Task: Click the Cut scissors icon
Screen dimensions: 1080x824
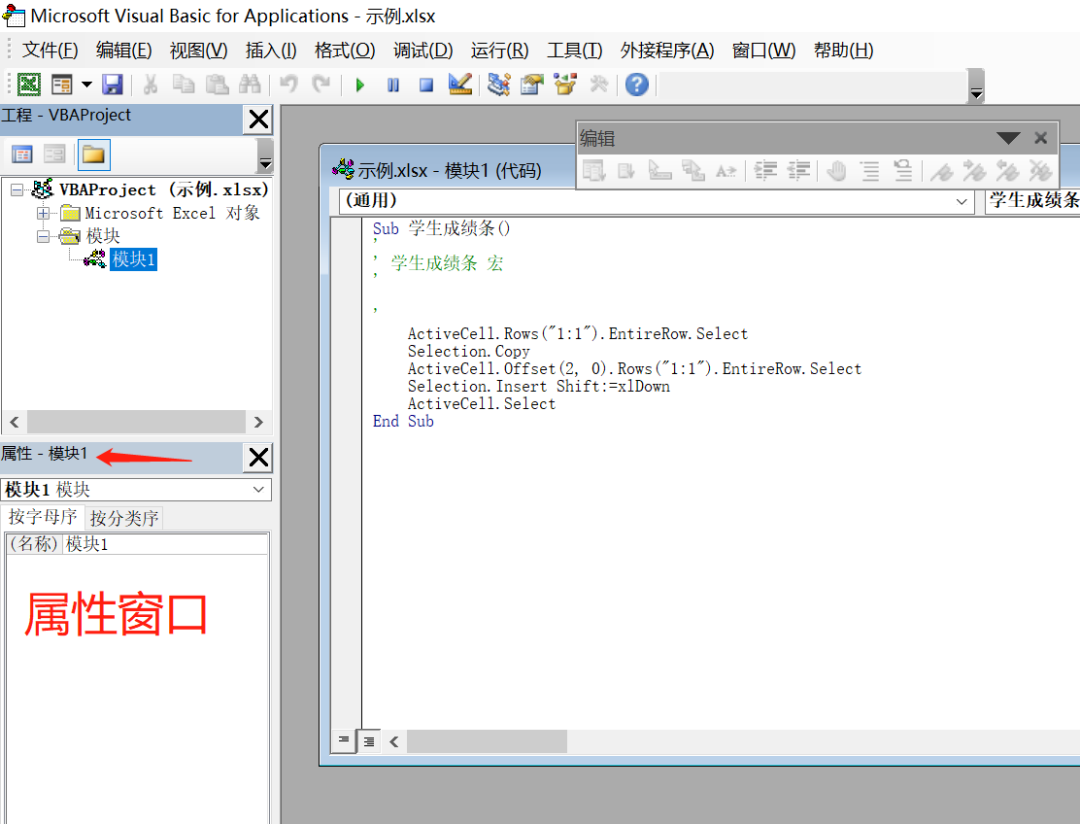Action: point(149,85)
